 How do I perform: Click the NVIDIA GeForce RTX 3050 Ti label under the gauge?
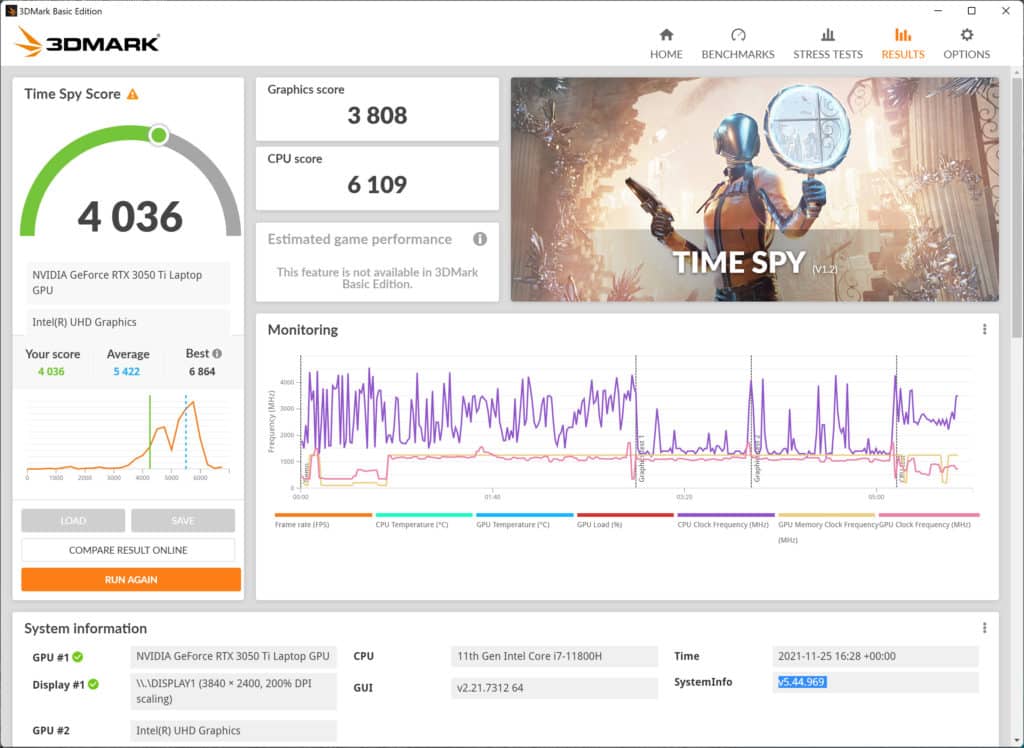(128, 282)
